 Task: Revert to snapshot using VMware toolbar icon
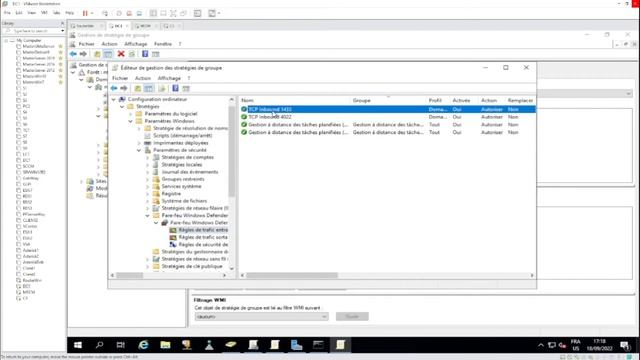(x=129, y=13)
